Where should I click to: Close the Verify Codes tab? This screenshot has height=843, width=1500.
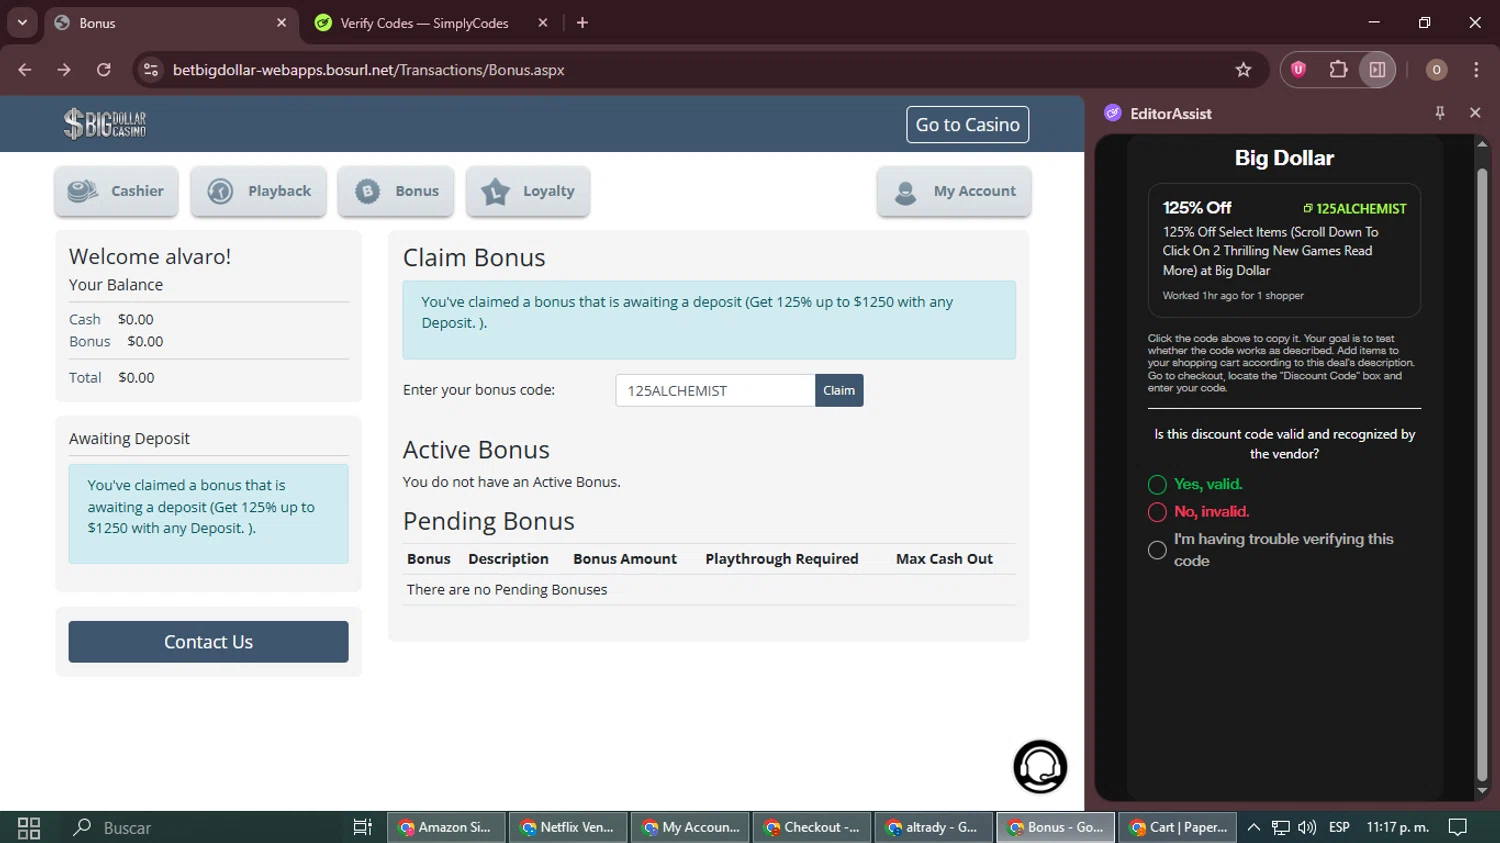[543, 23]
